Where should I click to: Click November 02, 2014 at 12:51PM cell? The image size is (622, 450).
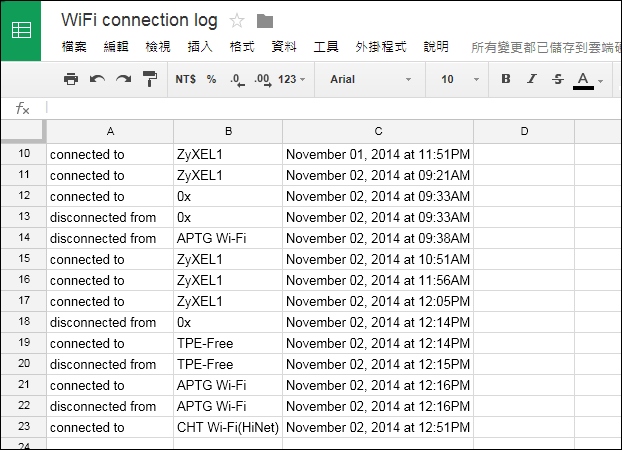pos(378,427)
